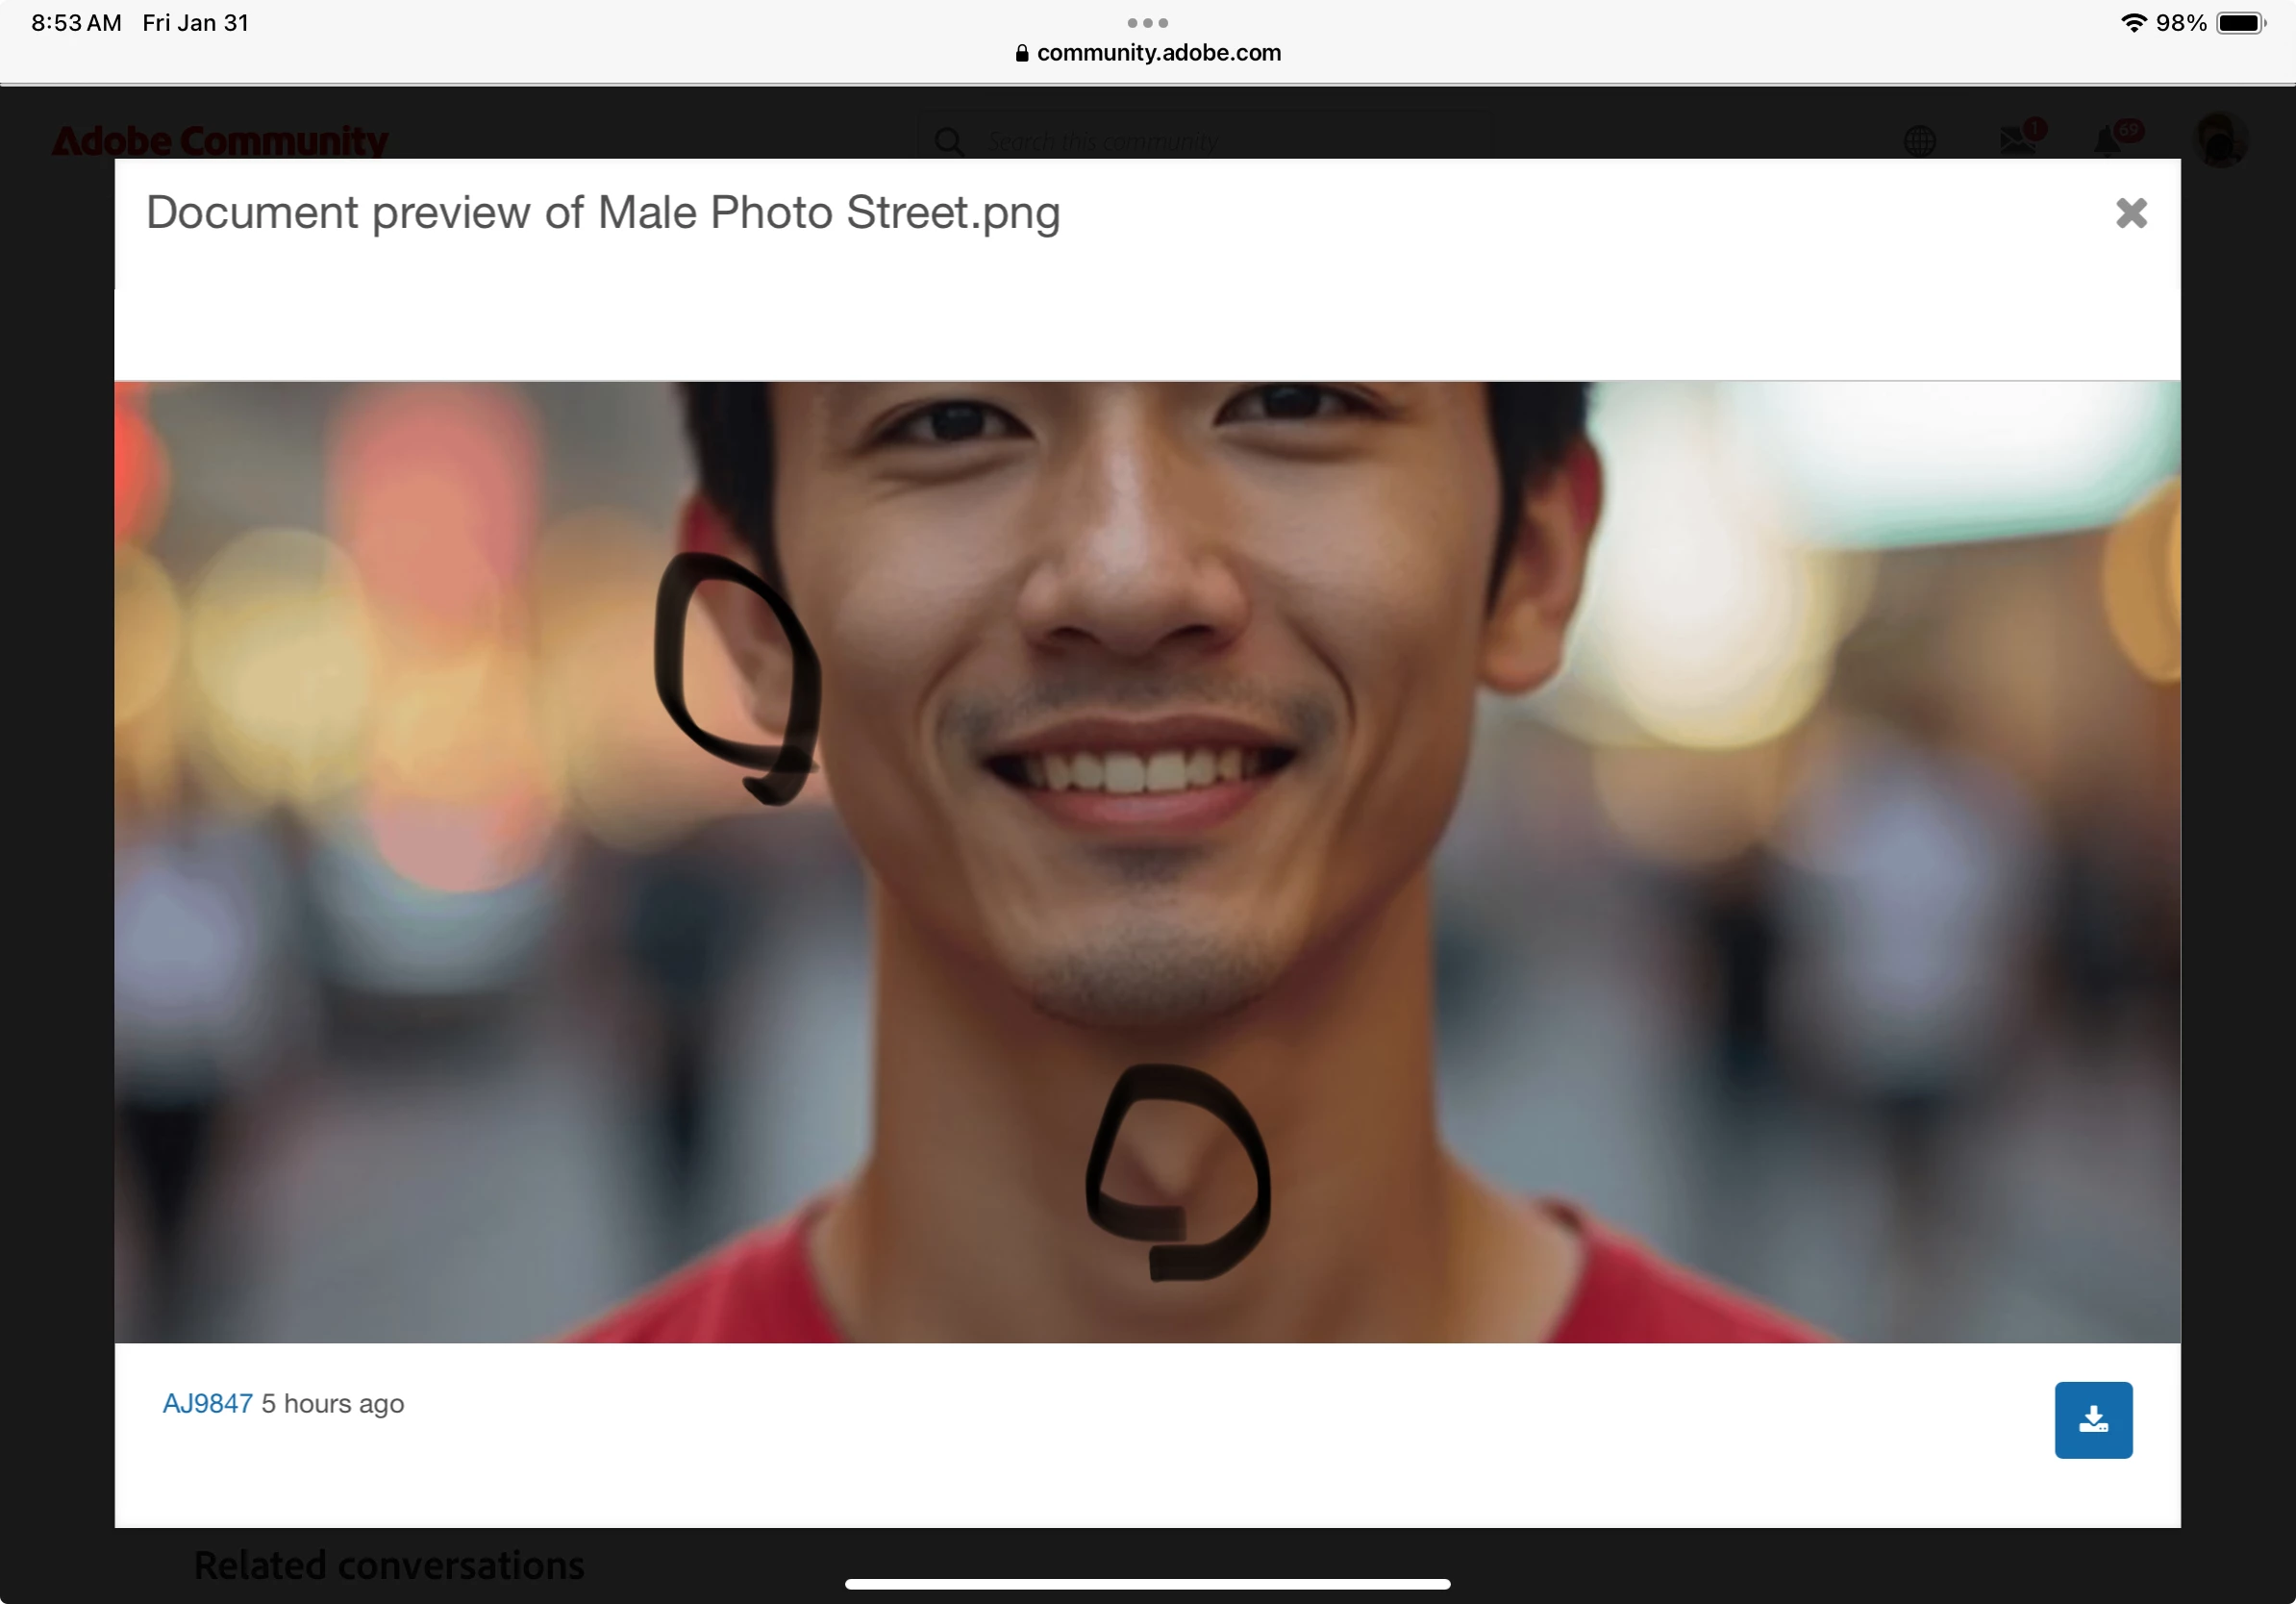Tap the community.adobe.com address bar

point(1158,53)
